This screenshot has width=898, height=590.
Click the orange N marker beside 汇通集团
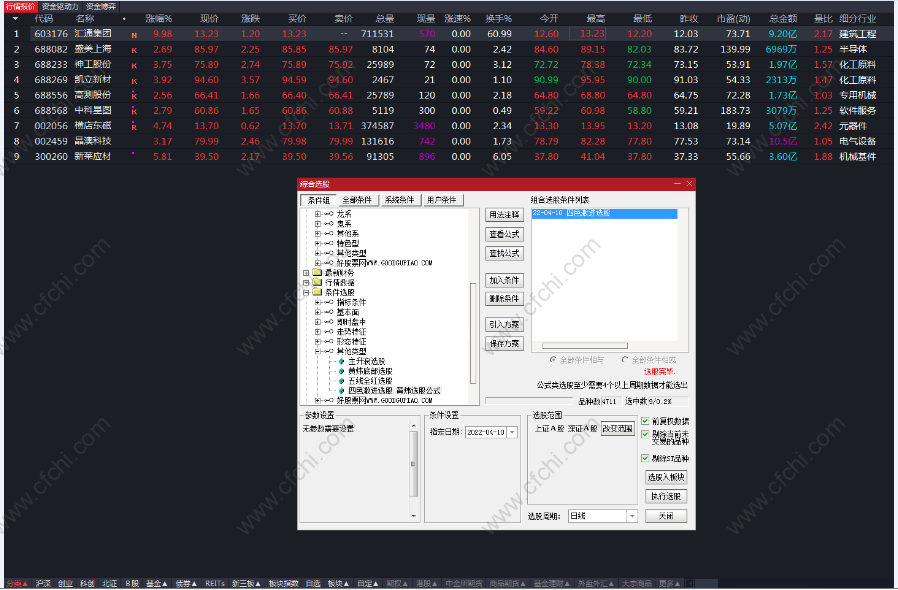click(134, 35)
